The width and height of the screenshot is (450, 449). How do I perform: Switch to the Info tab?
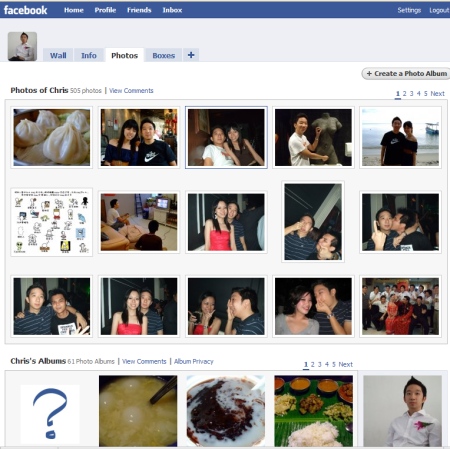pos(89,55)
